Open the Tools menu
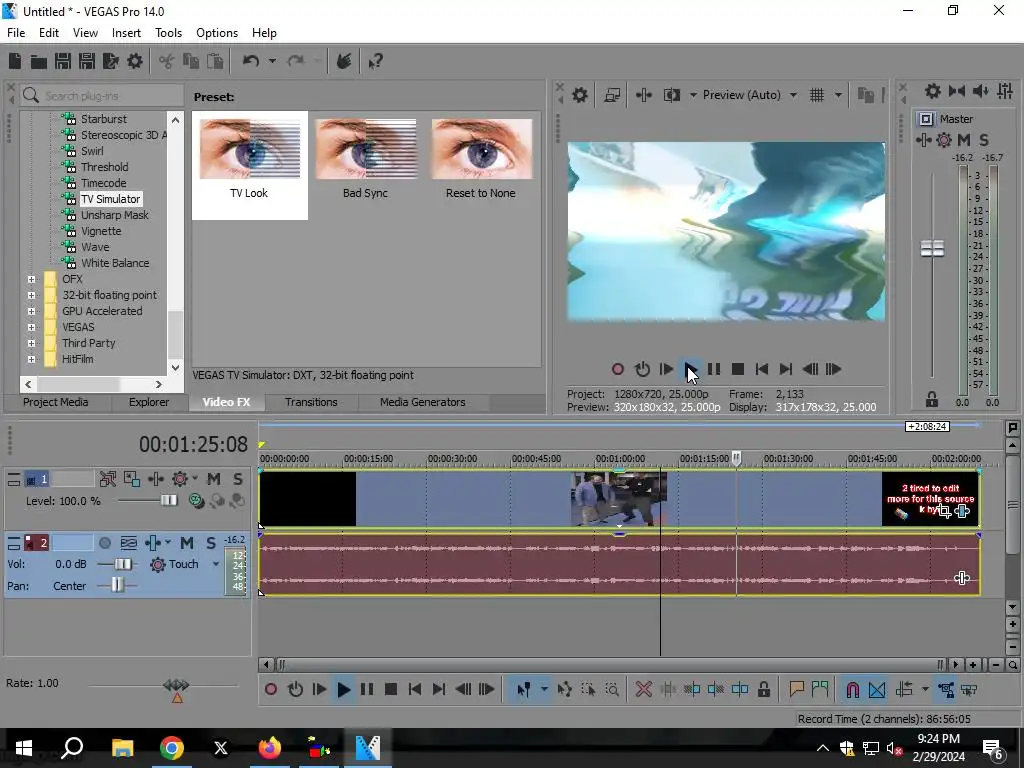 [x=168, y=33]
